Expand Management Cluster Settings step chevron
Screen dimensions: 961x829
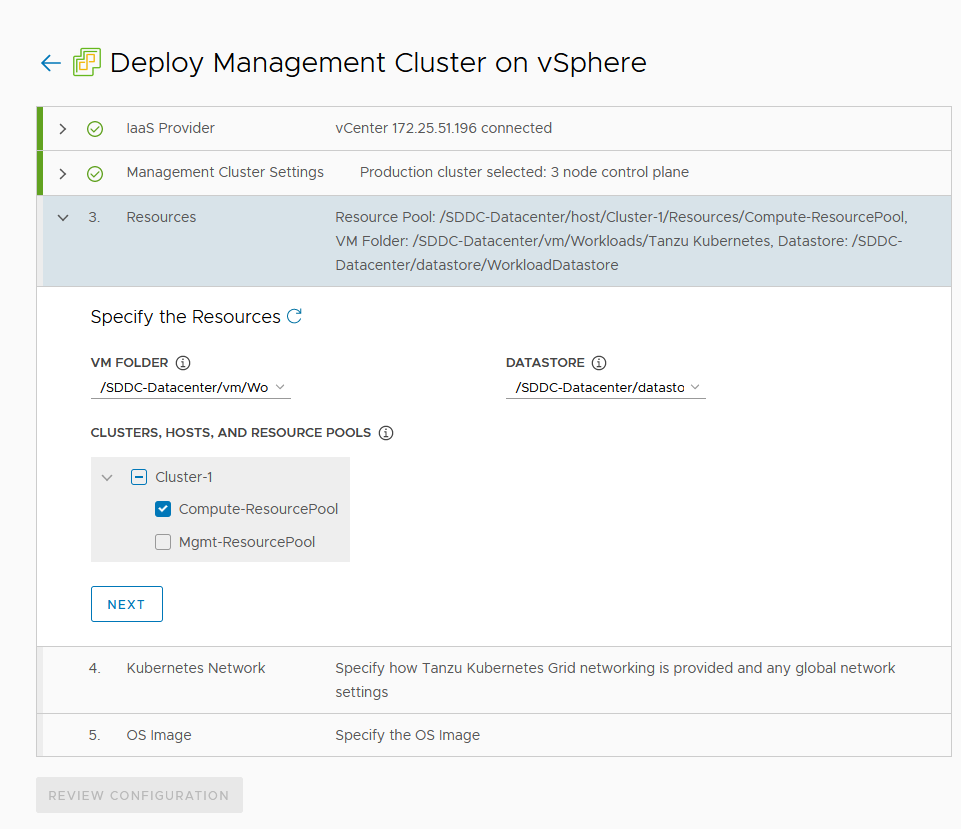point(63,174)
